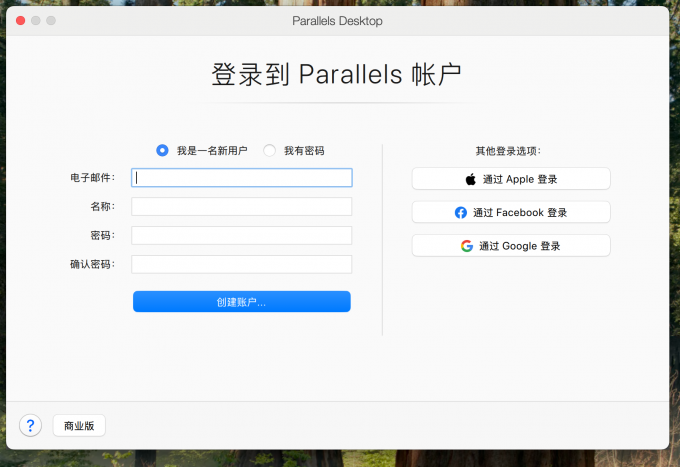The height and width of the screenshot is (467, 680).
Task: Click the 确认密码 field
Action: (x=242, y=265)
